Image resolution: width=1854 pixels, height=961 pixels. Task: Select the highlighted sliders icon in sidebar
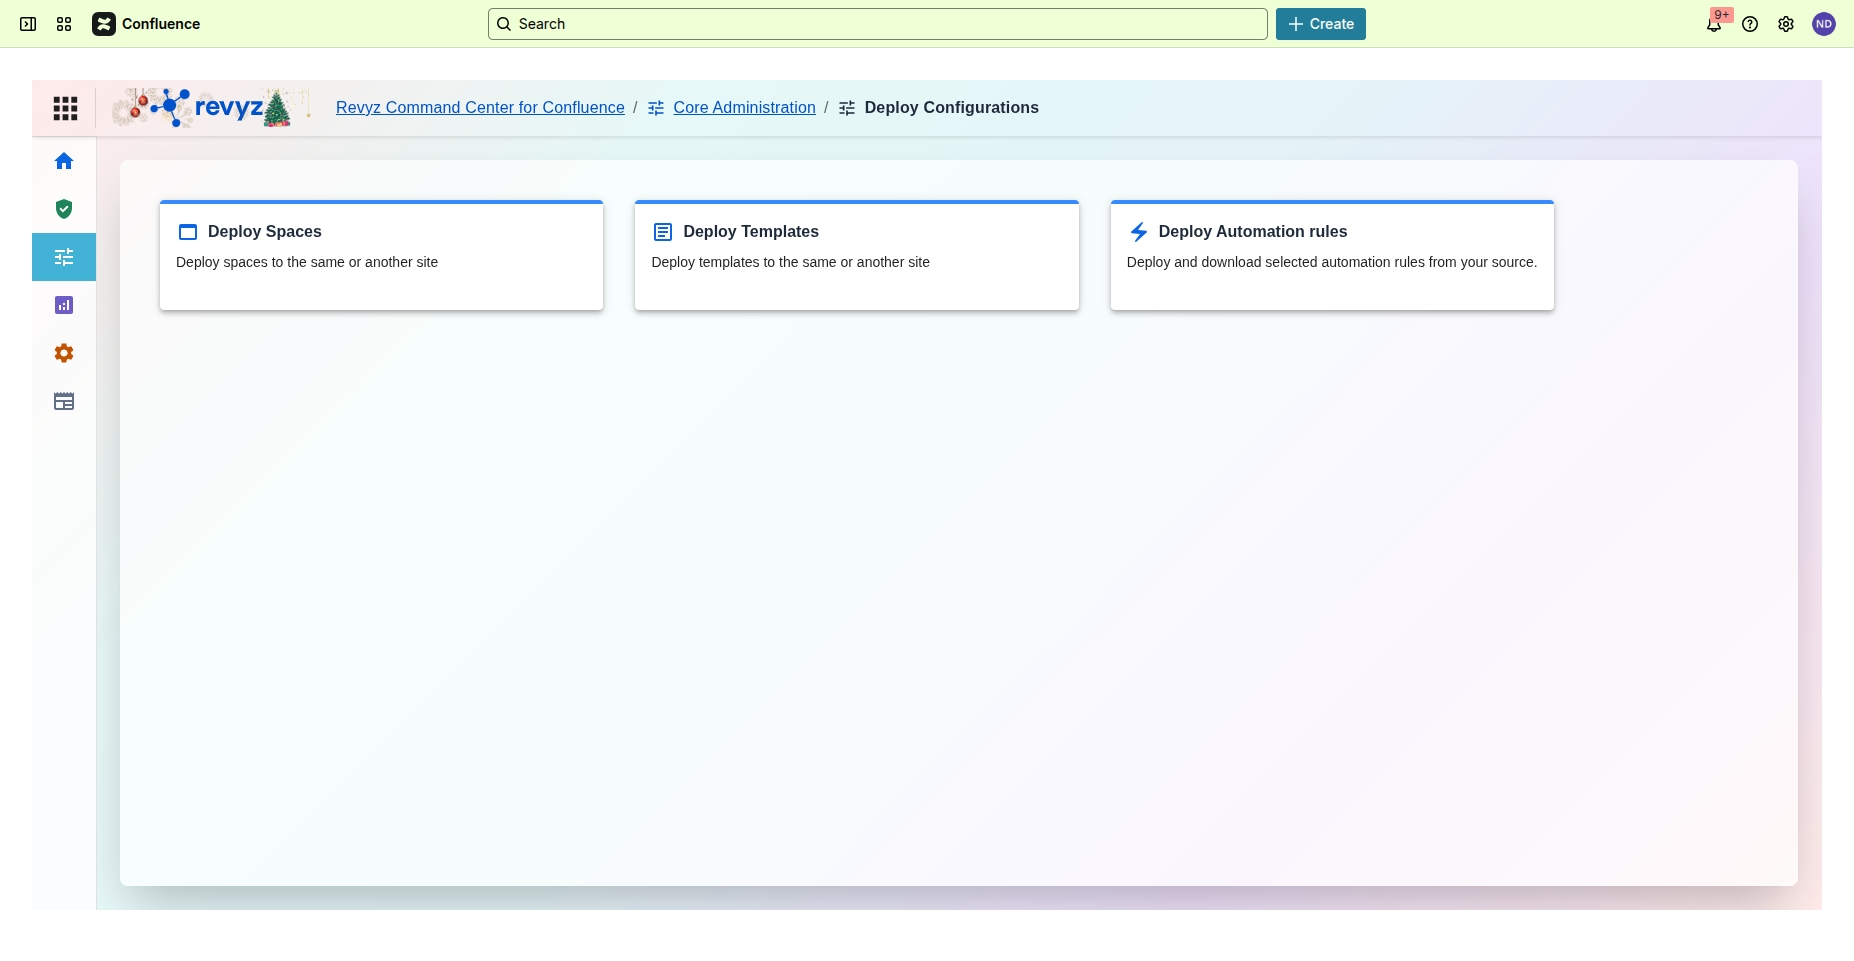[x=64, y=257]
